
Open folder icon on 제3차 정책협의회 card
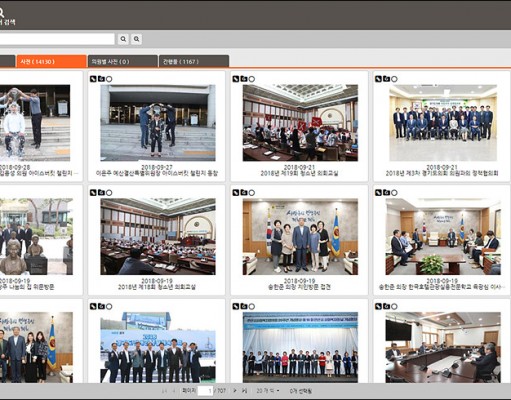click(386, 79)
